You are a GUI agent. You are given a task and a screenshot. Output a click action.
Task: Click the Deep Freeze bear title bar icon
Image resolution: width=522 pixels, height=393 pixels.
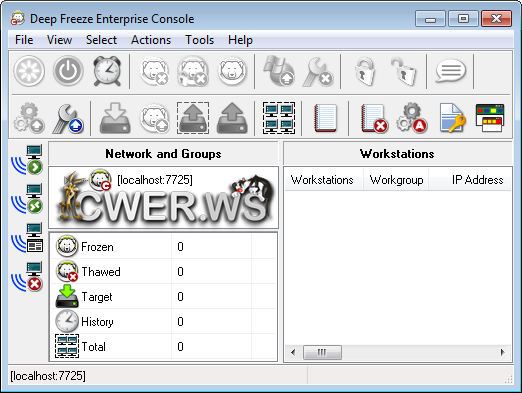click(x=17, y=18)
